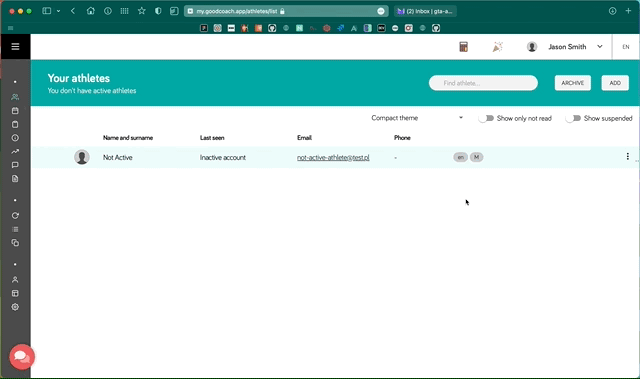Click the copy duplicate icon in sidebar
The width and height of the screenshot is (640, 379).
click(x=15, y=243)
